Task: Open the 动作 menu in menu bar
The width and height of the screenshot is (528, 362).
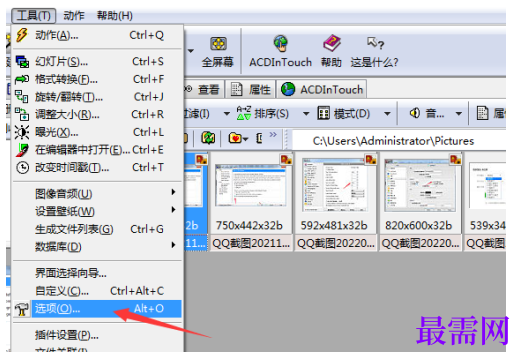Action: (x=74, y=15)
